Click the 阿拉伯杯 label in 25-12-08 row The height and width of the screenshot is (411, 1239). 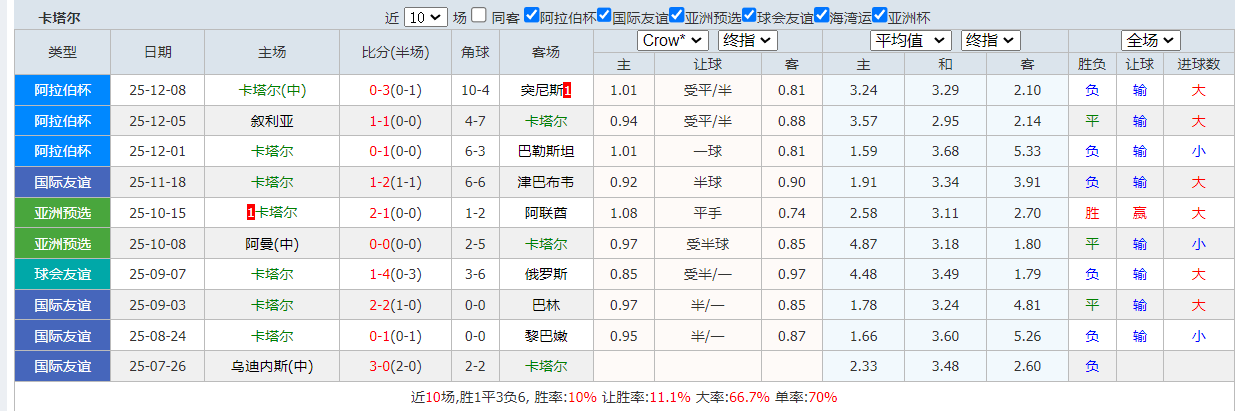62,90
